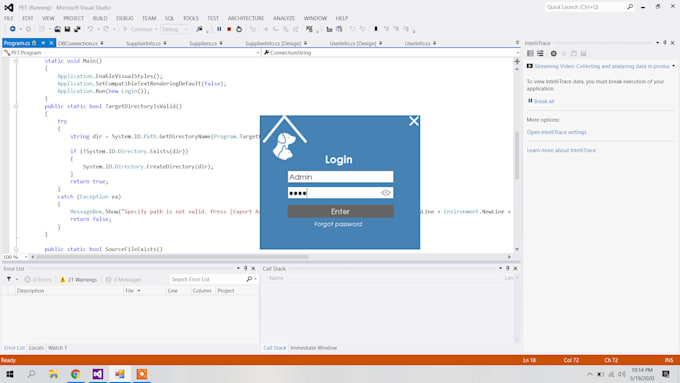Viewport: 680px width, 383px height.
Task: Click the editor horizontal scrollbar thumb
Action: tap(173, 257)
